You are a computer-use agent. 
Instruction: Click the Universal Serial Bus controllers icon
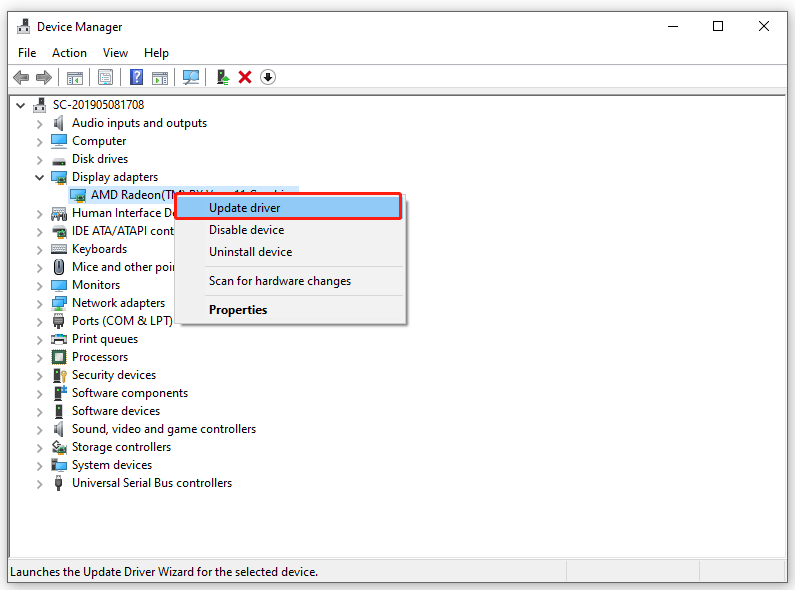[x=59, y=483]
